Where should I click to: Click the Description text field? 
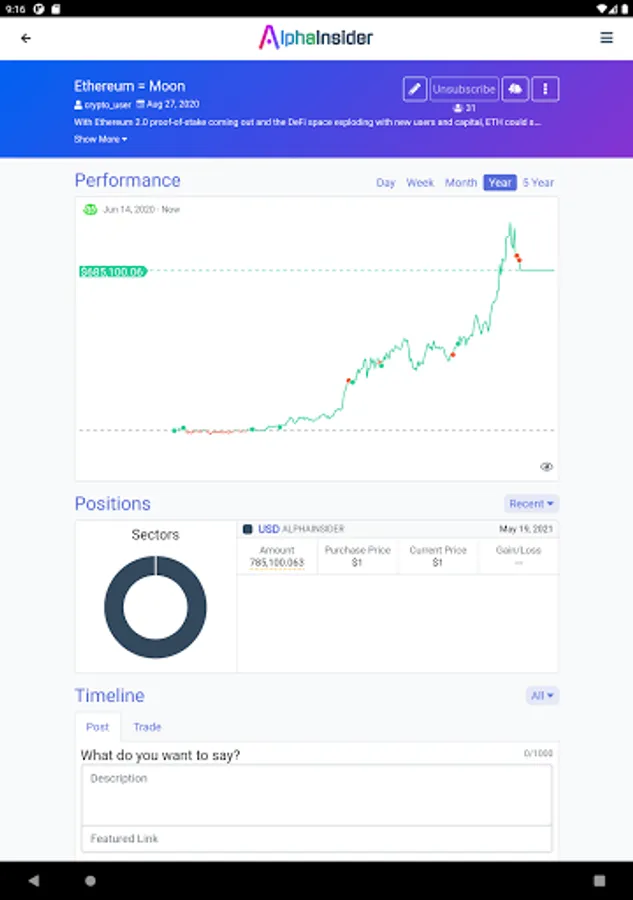pyautogui.click(x=316, y=795)
